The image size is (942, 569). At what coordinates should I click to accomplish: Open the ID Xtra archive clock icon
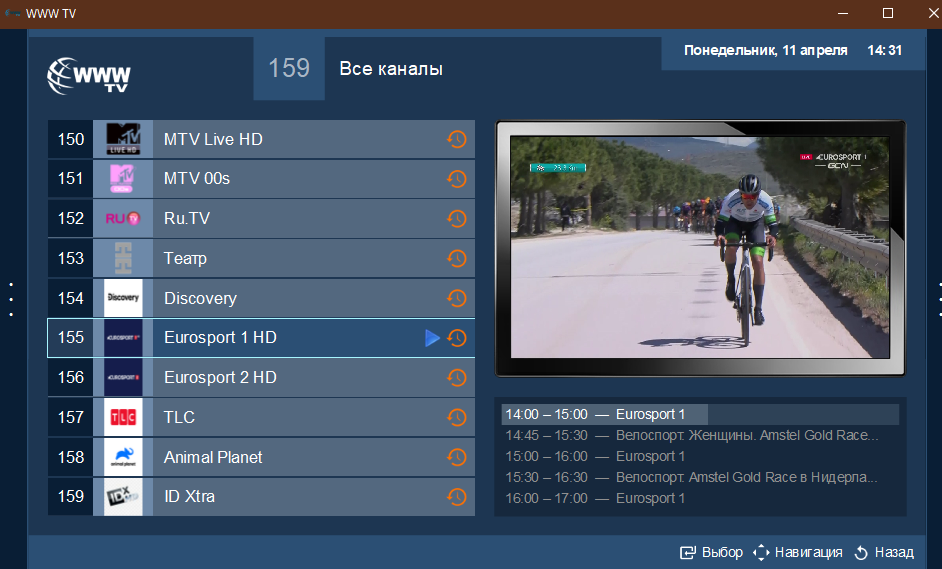click(457, 497)
